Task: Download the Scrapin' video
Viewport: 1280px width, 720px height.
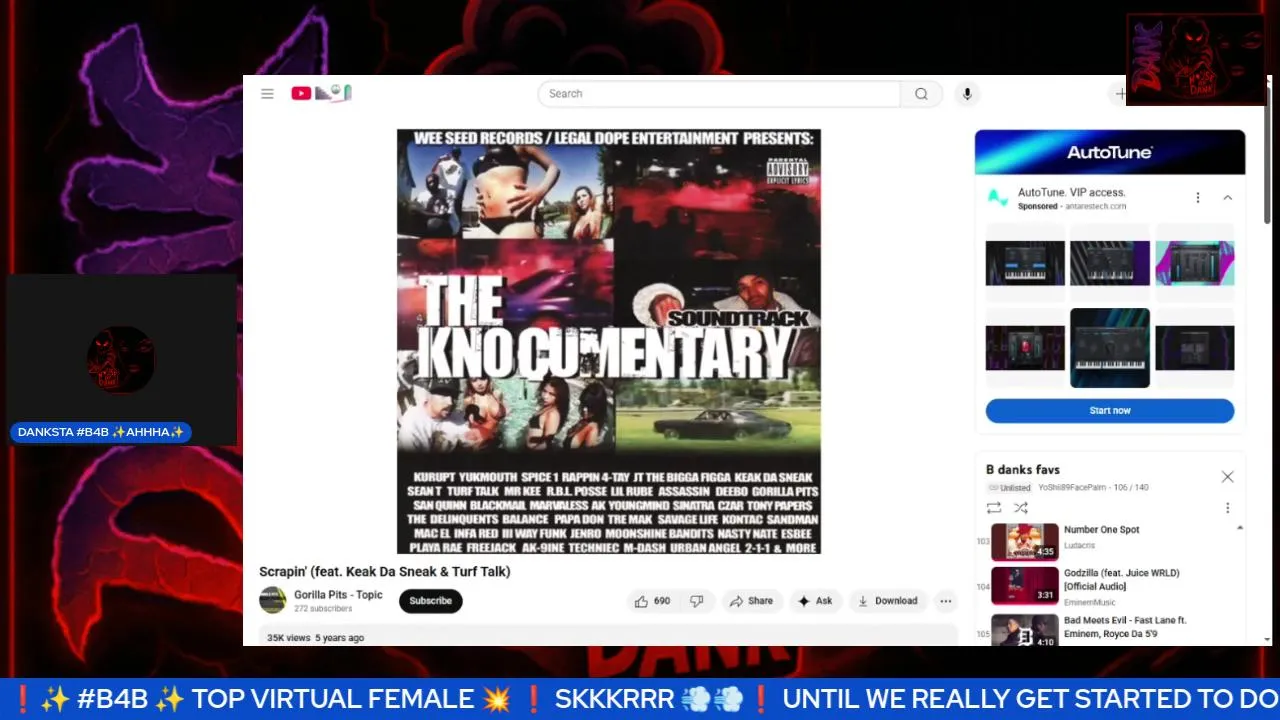Action: (x=887, y=601)
